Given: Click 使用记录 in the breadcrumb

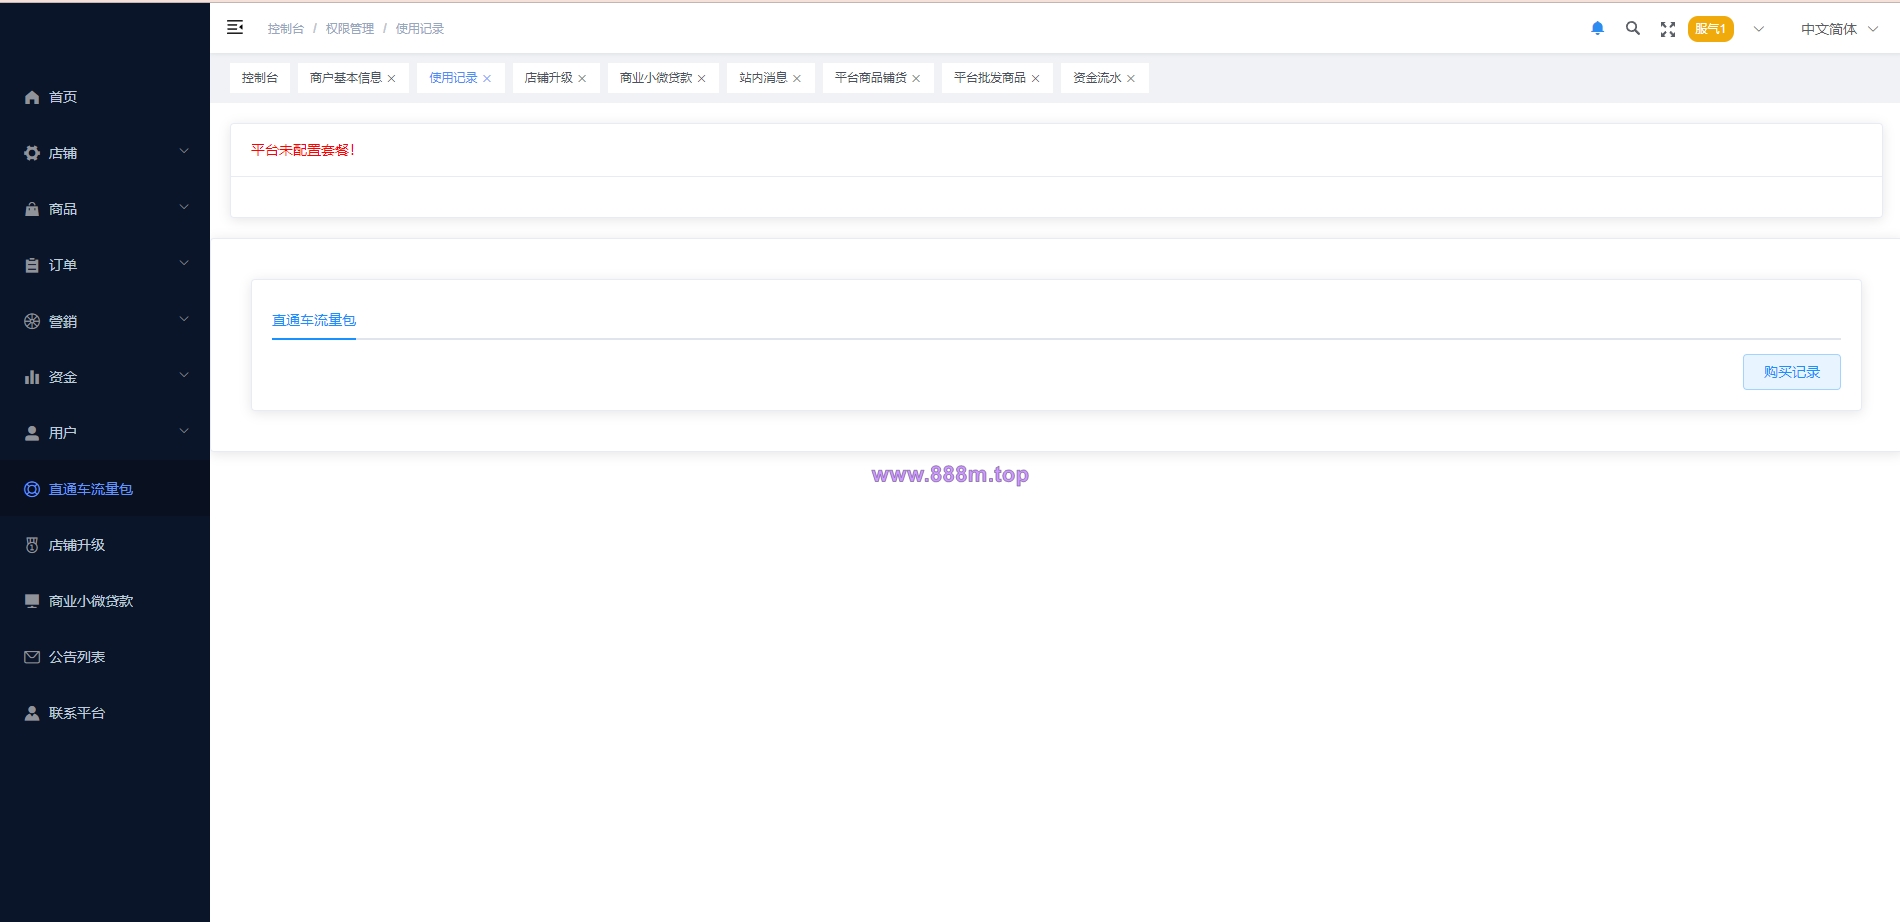Looking at the screenshot, I should click(420, 29).
